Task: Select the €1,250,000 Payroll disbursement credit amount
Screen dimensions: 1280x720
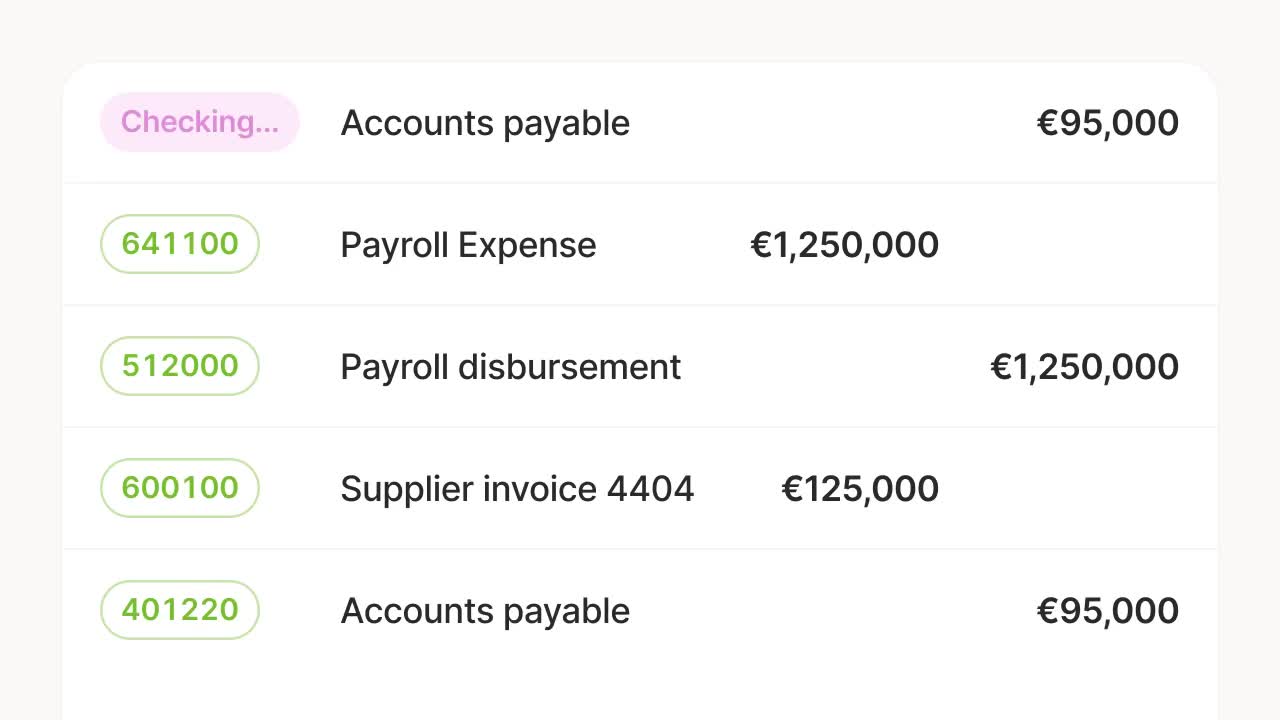Action: point(1085,367)
